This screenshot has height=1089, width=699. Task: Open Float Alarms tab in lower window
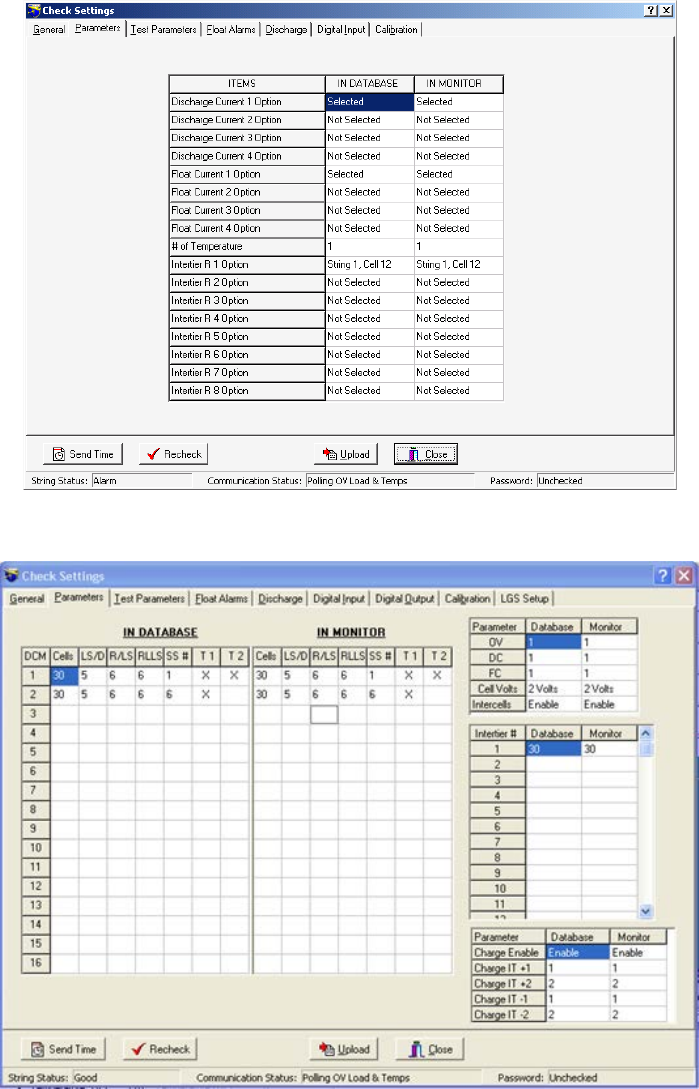(221, 599)
